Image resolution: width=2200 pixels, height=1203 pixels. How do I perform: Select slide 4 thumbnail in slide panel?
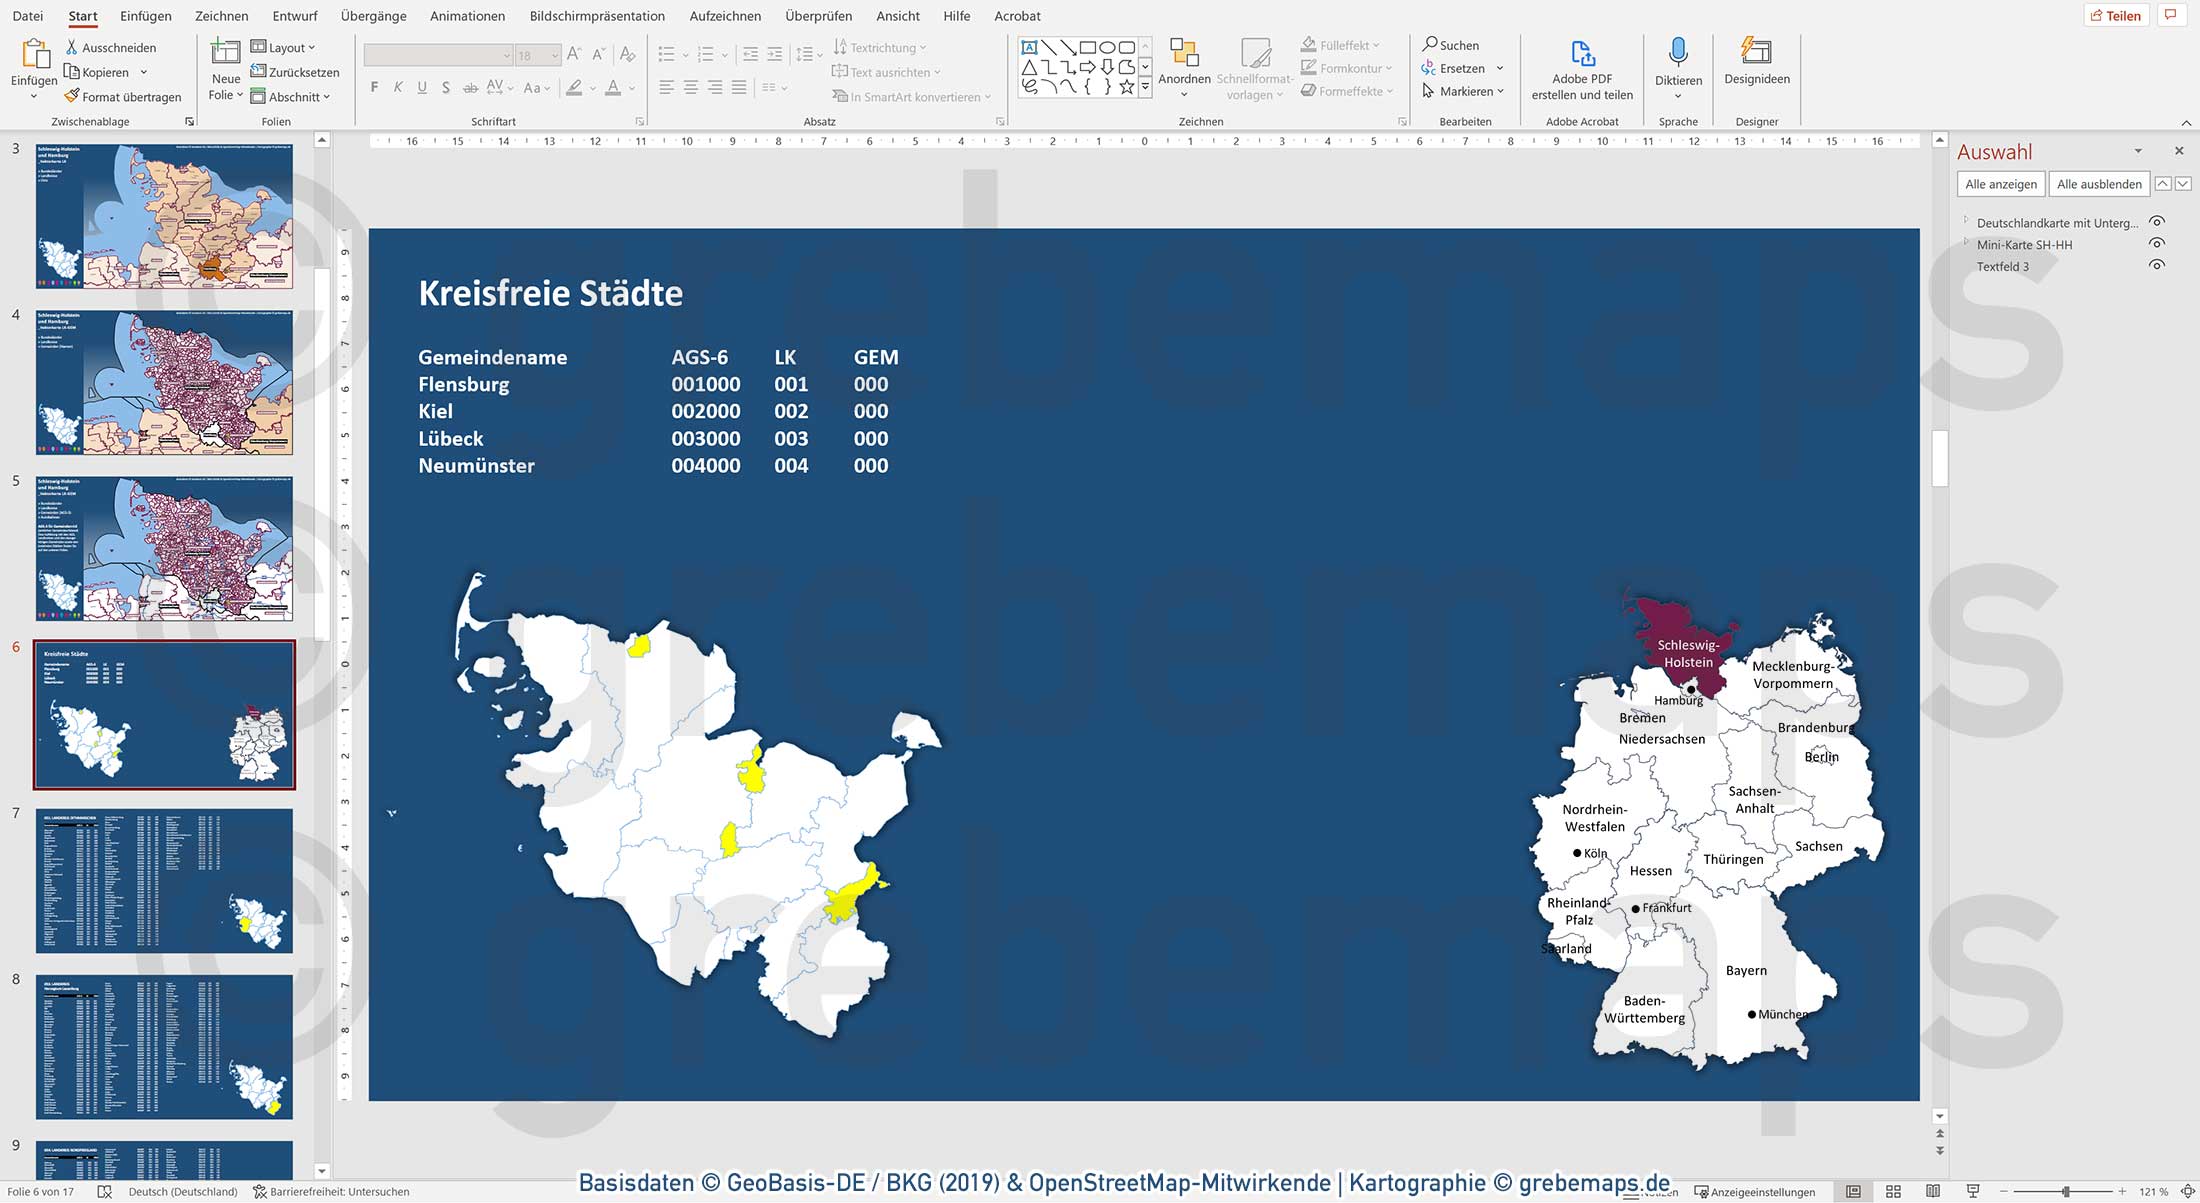tap(163, 383)
